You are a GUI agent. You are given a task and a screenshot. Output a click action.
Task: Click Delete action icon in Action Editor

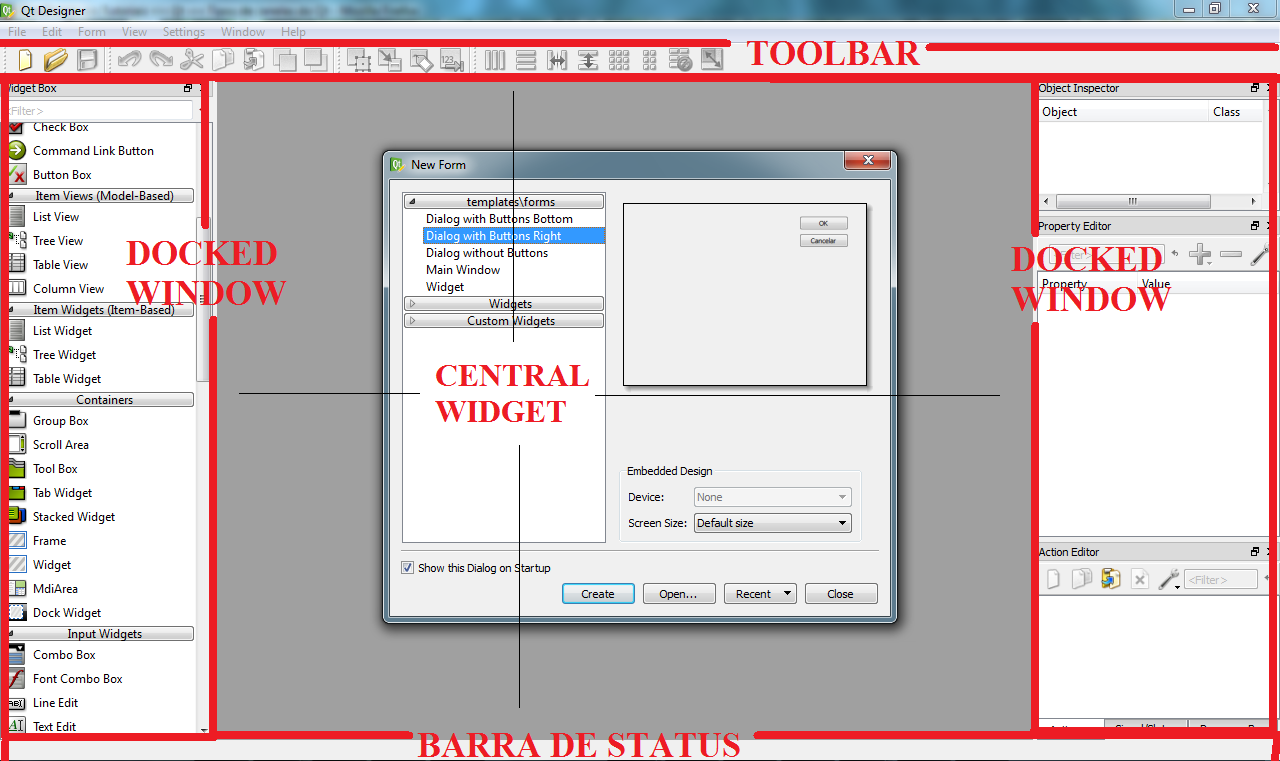tap(1139, 579)
